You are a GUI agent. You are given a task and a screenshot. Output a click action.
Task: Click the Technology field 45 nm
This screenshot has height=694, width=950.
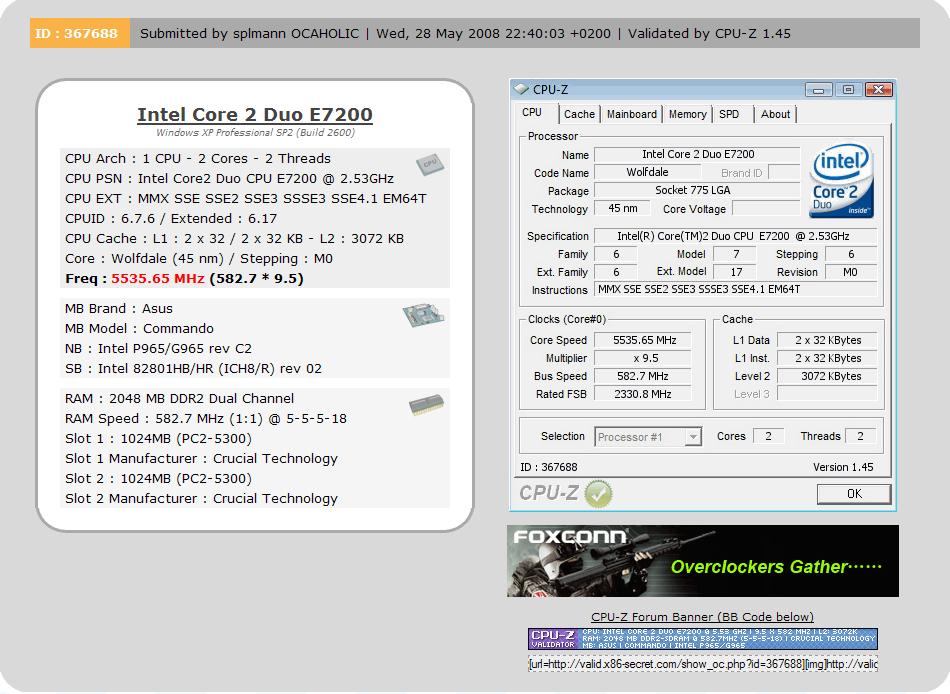[x=623, y=209]
